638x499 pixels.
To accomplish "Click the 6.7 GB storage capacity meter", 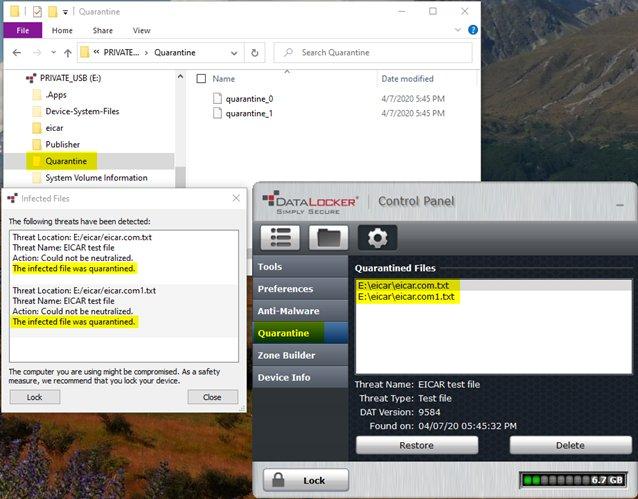I will coord(569,480).
